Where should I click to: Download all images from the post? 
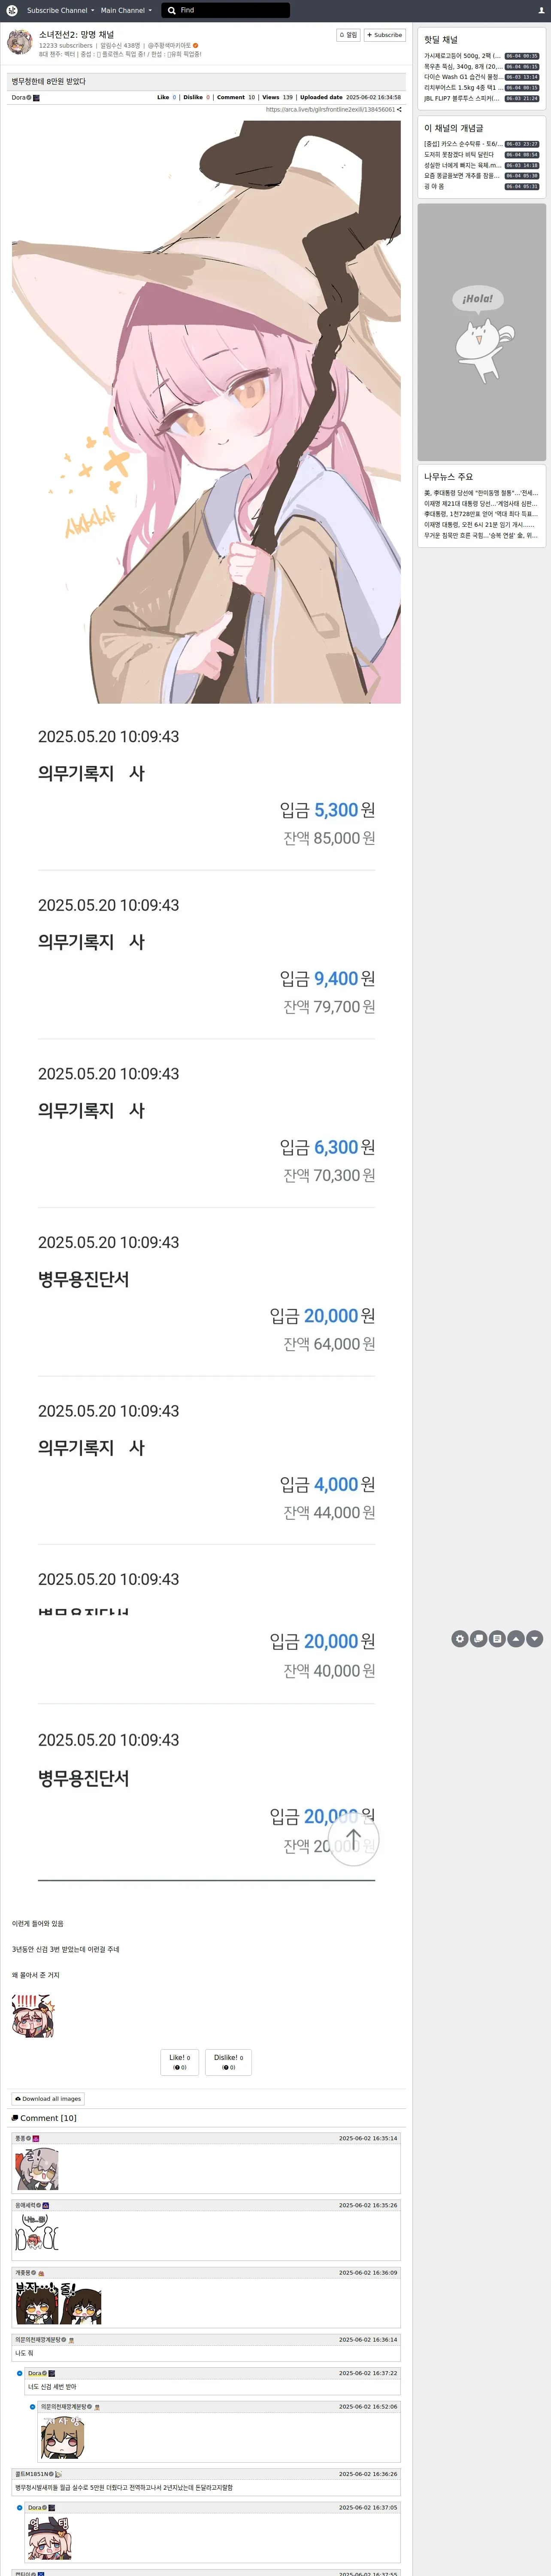pos(48,2099)
